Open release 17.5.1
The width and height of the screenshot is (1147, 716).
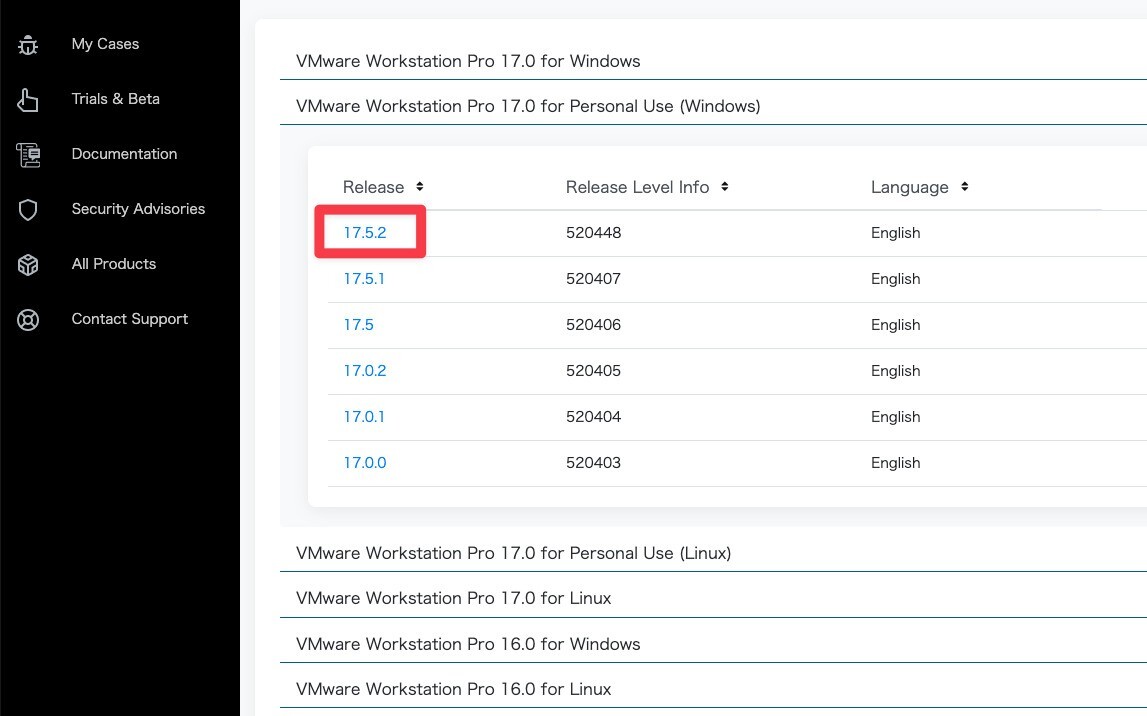pos(363,278)
